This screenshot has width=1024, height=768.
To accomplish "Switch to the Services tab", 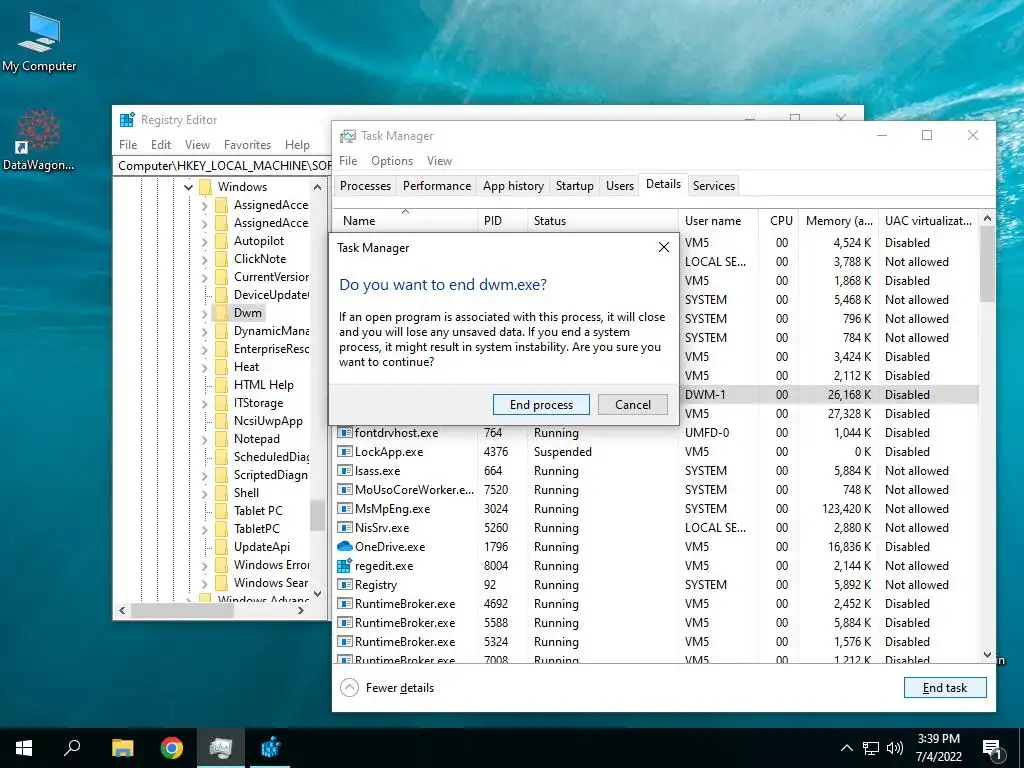I will [714, 185].
